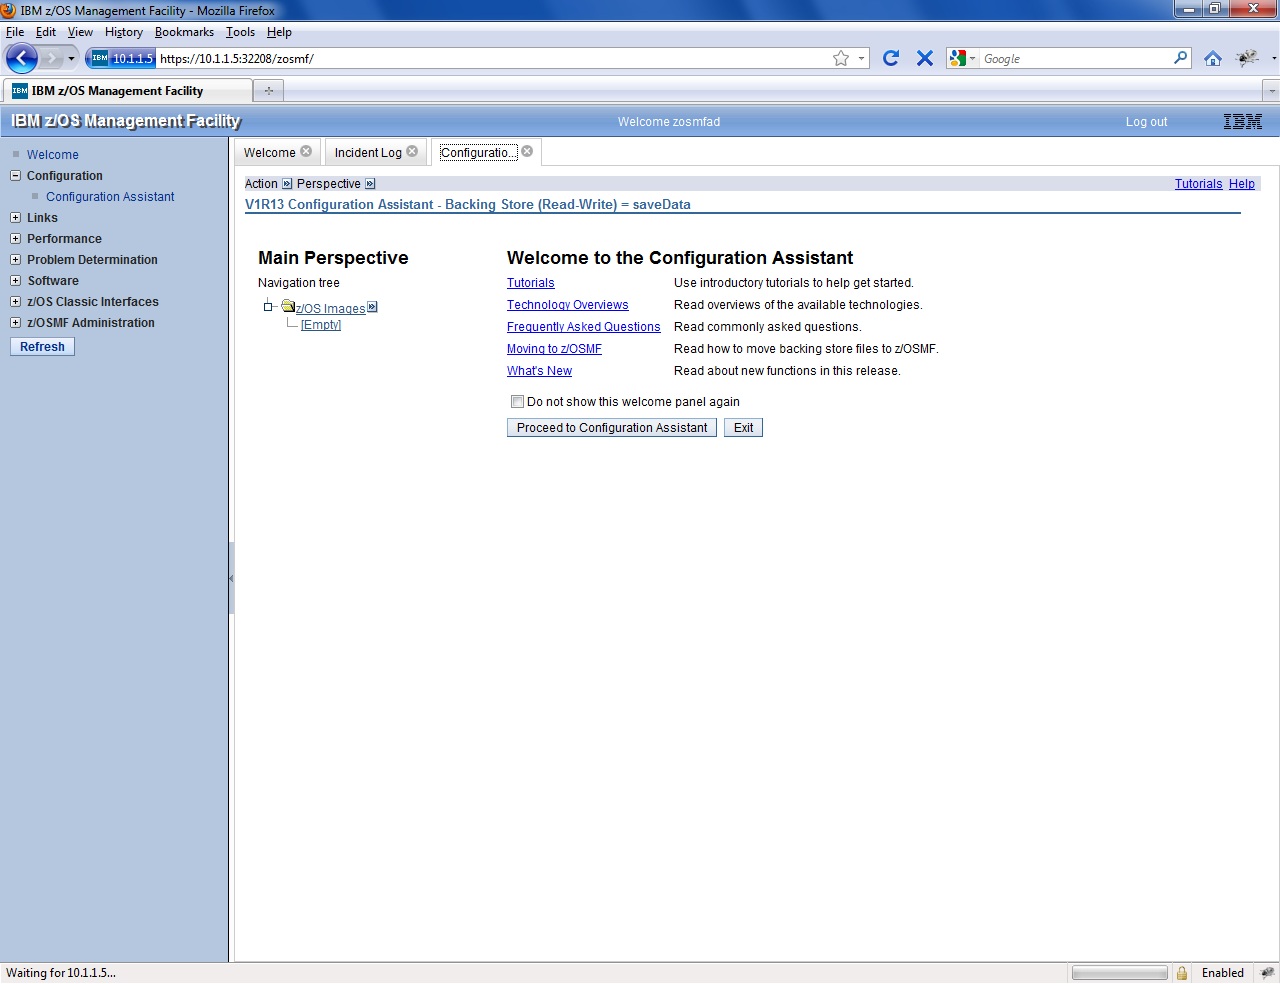1280x984 pixels.
Task: Select the IBM z/OS Management Facility browser tab
Action: coord(126,90)
